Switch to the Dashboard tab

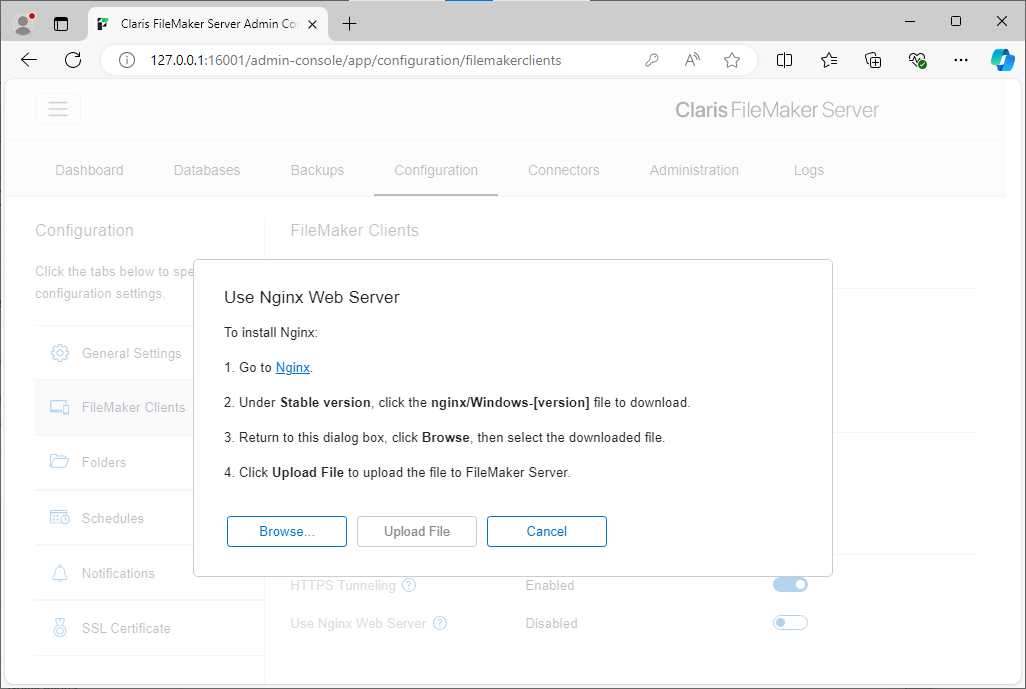89,170
